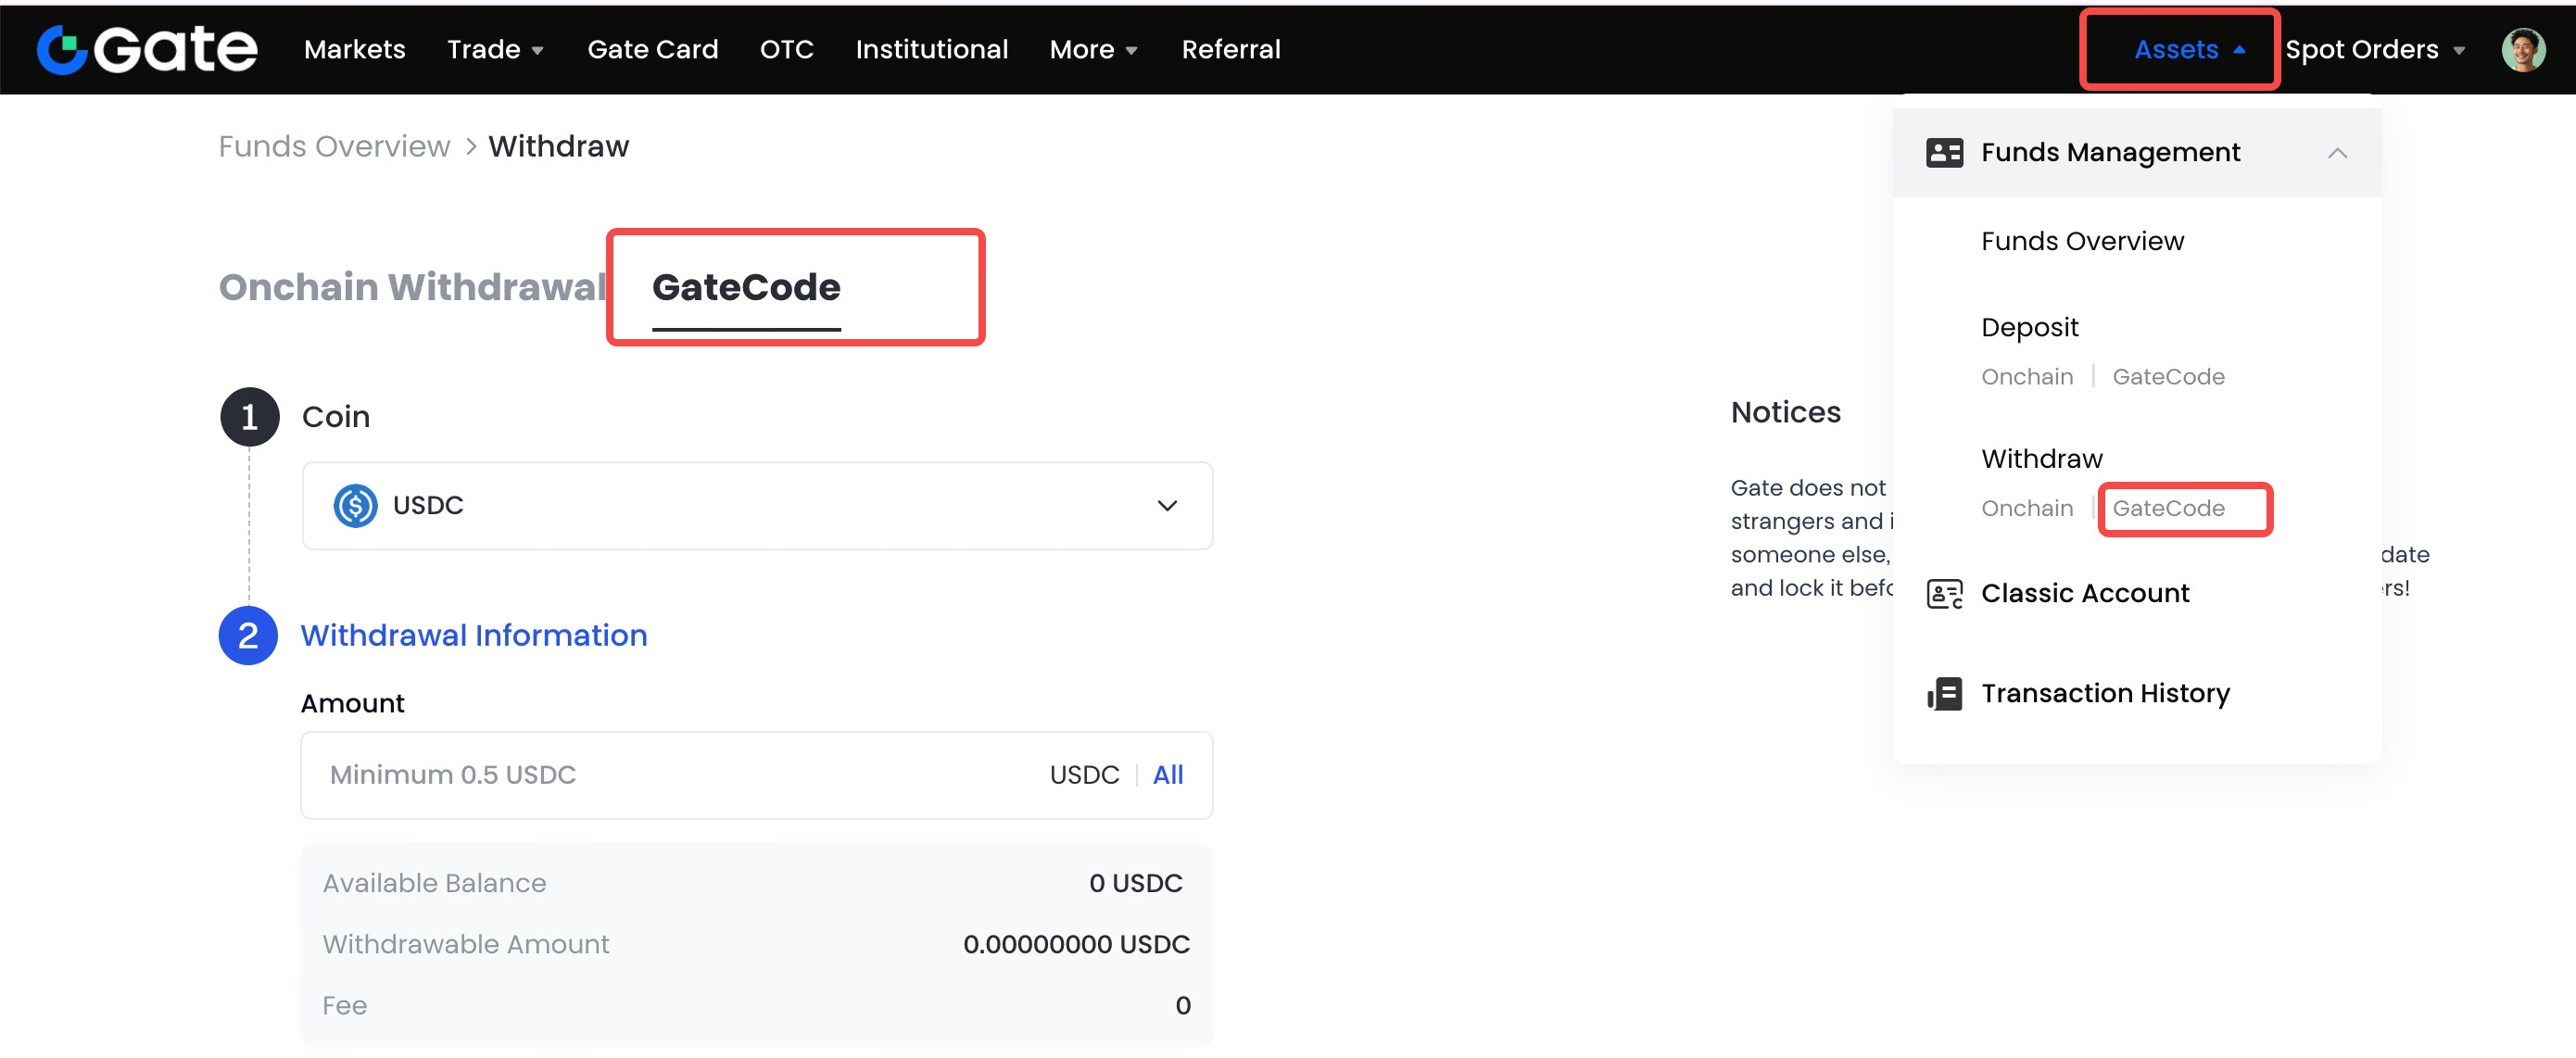
Task: Expand the Trade menu
Action: tap(495, 49)
